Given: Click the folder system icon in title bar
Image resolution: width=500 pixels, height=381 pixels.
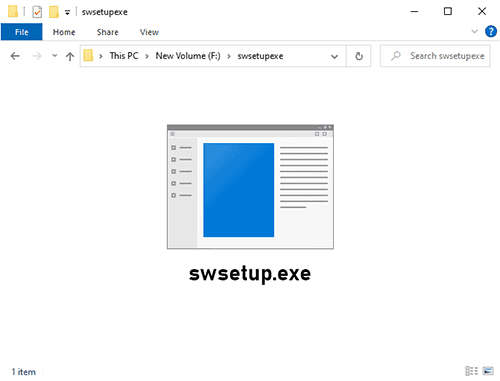Looking at the screenshot, I should pos(13,11).
